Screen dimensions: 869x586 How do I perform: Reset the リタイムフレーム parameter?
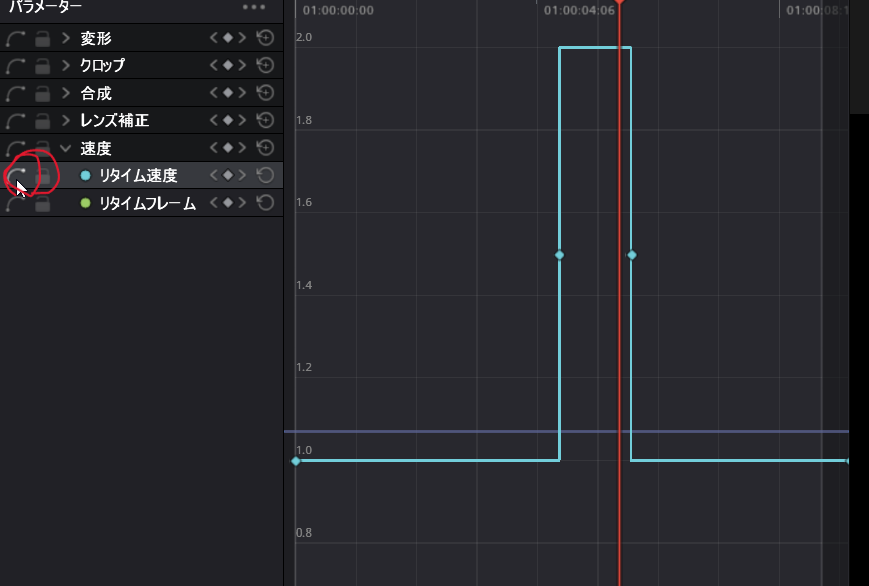point(265,204)
